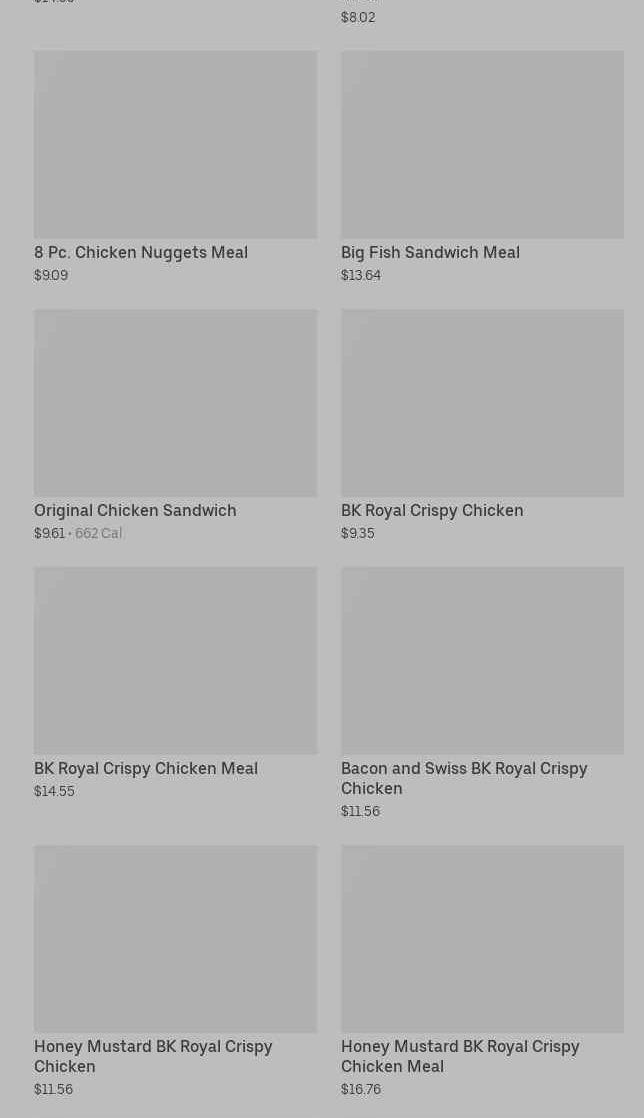This screenshot has height=1118, width=644.
Task: Tap the image above Honey Mustard Chicken $11.56
Action: coord(175,939)
